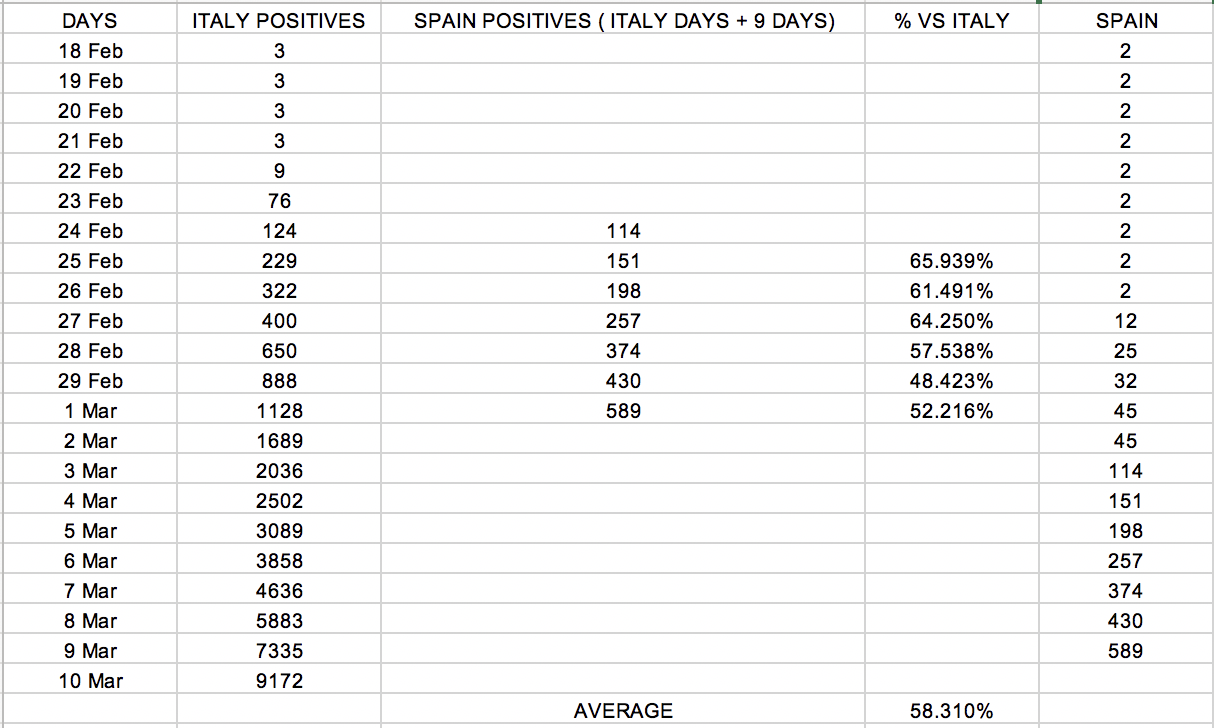Click the Italy positives value 9172

[x=279, y=681]
